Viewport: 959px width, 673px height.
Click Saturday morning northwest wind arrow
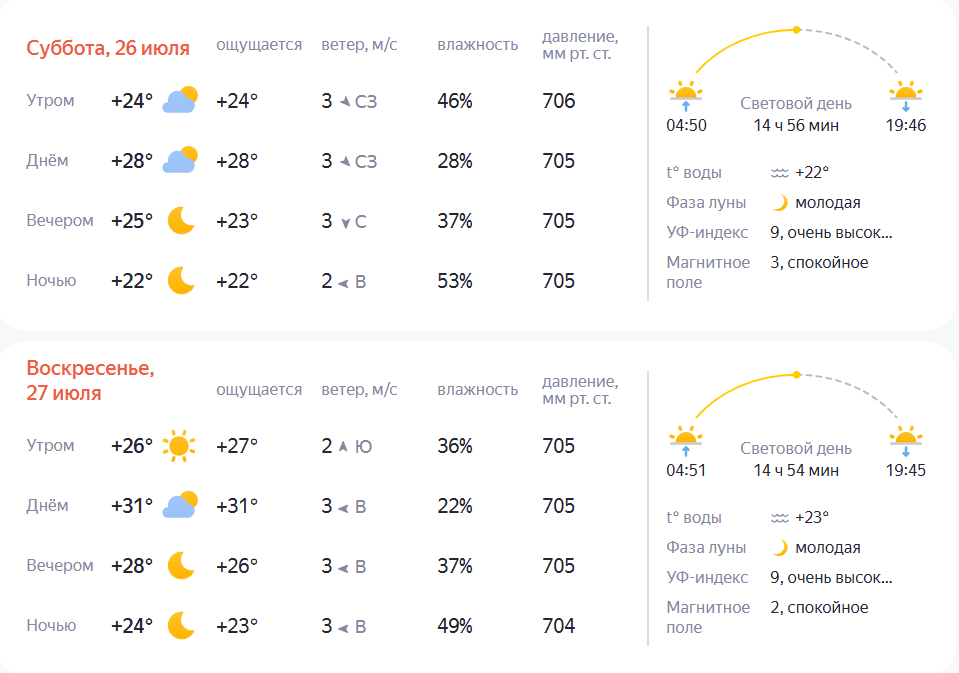coord(345,102)
